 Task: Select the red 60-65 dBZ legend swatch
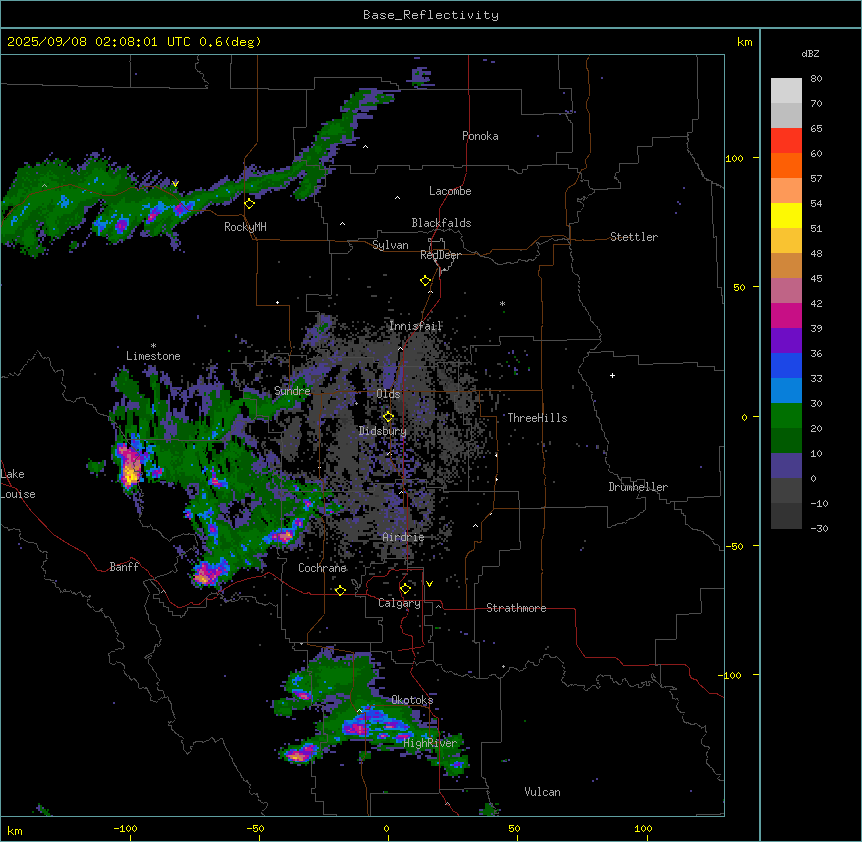(786, 141)
